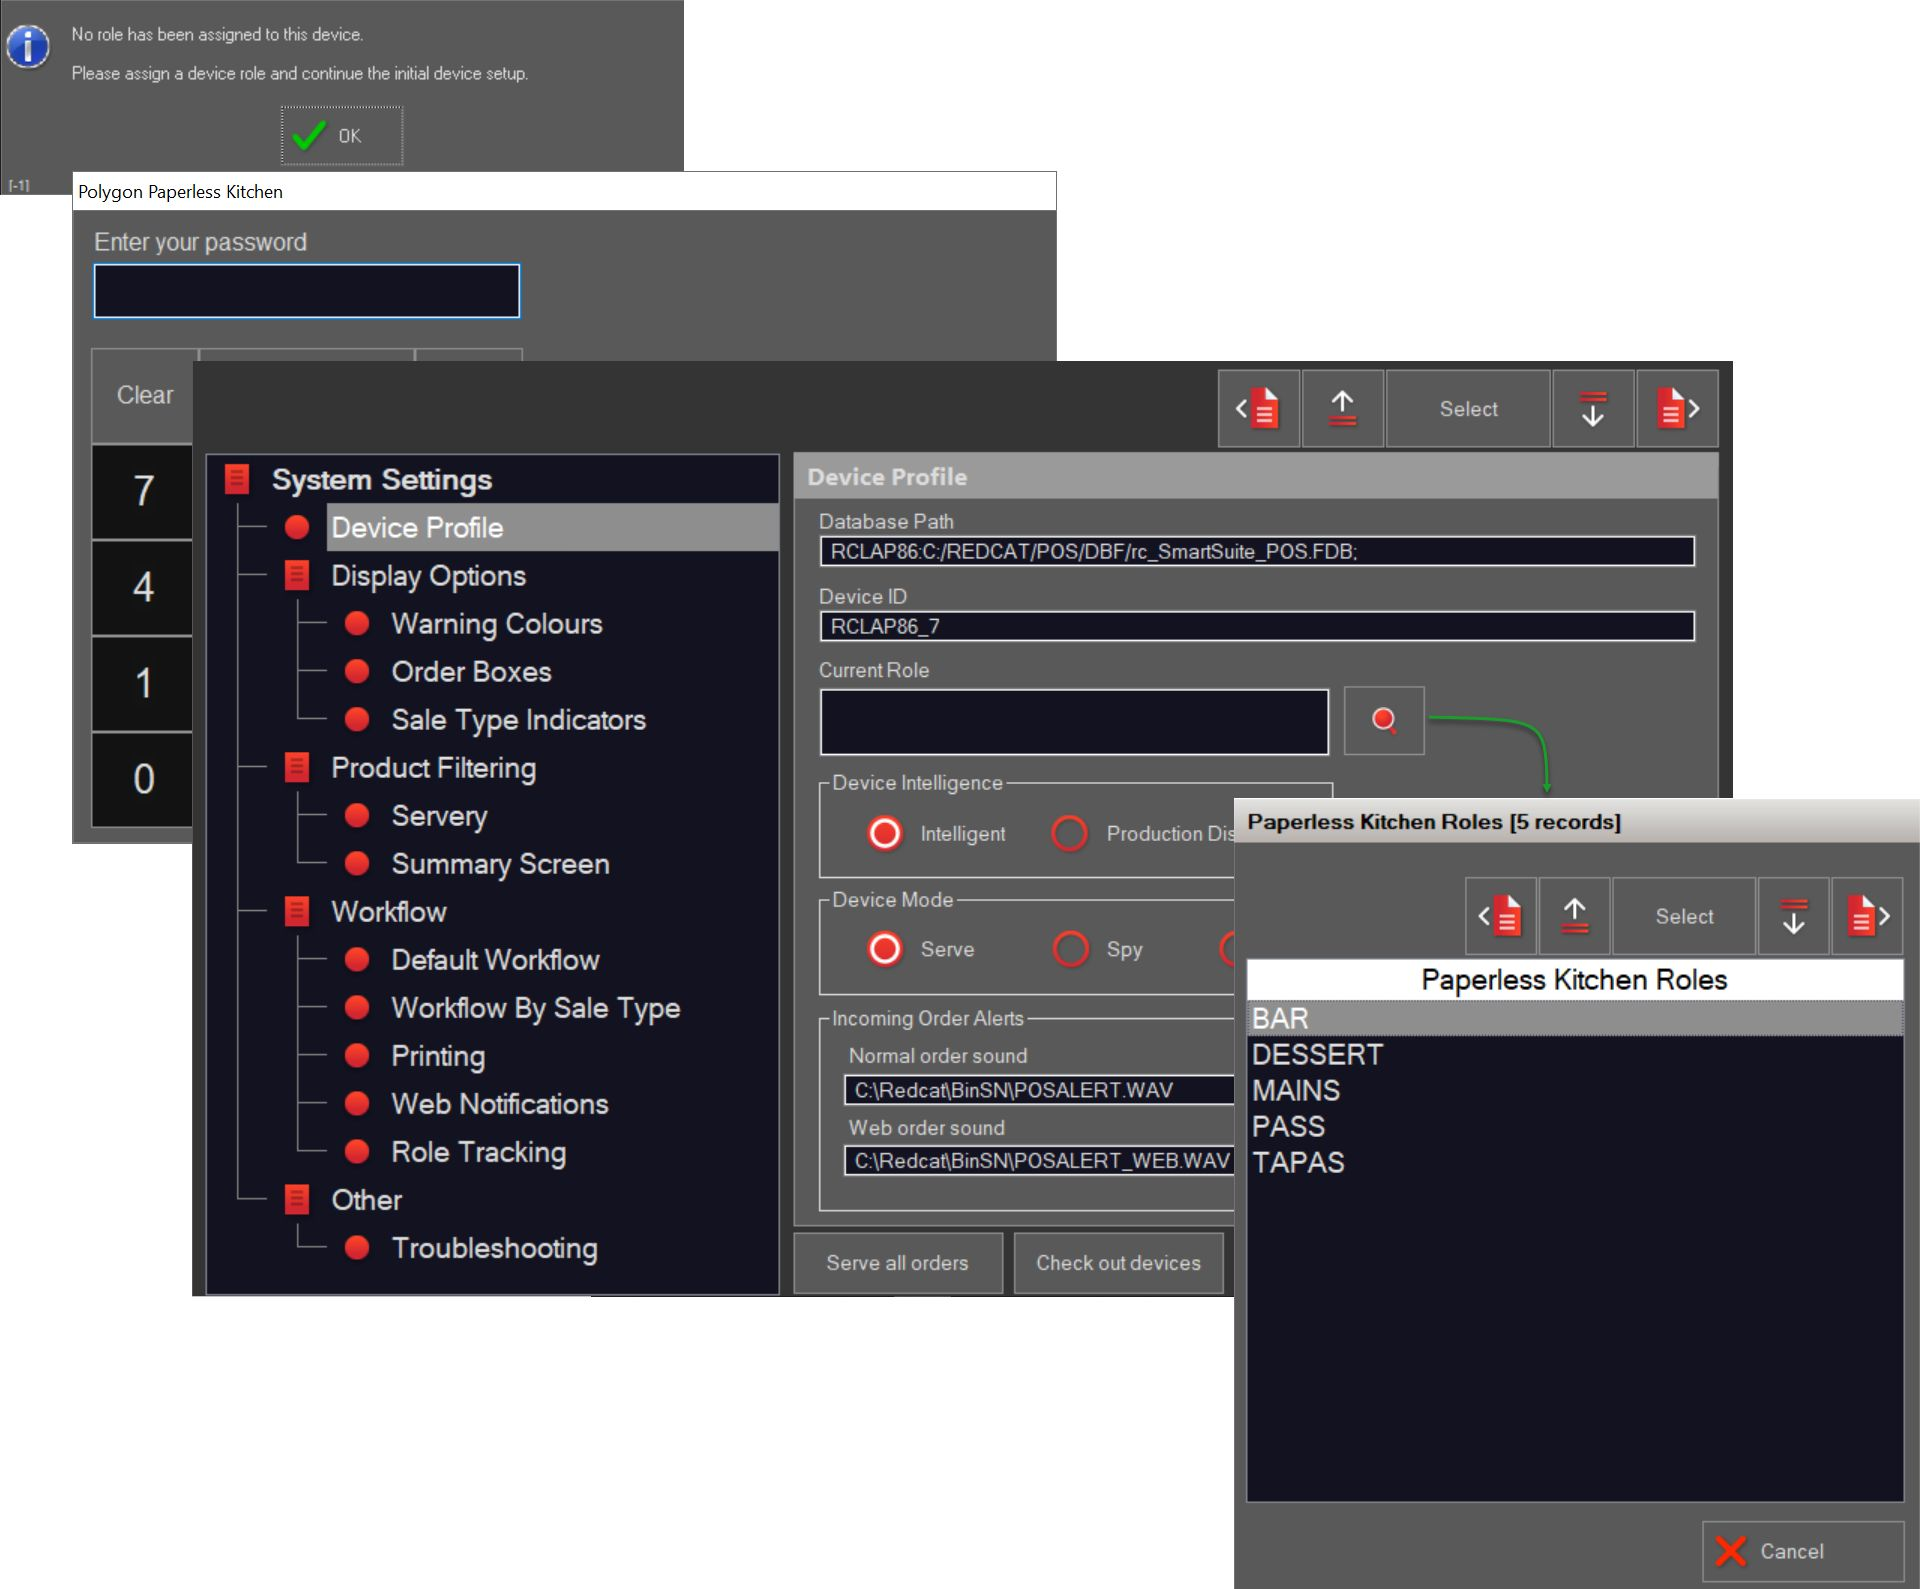Click move-down arrow in Paperless Kitchen Roles dialog

[x=1794, y=916]
